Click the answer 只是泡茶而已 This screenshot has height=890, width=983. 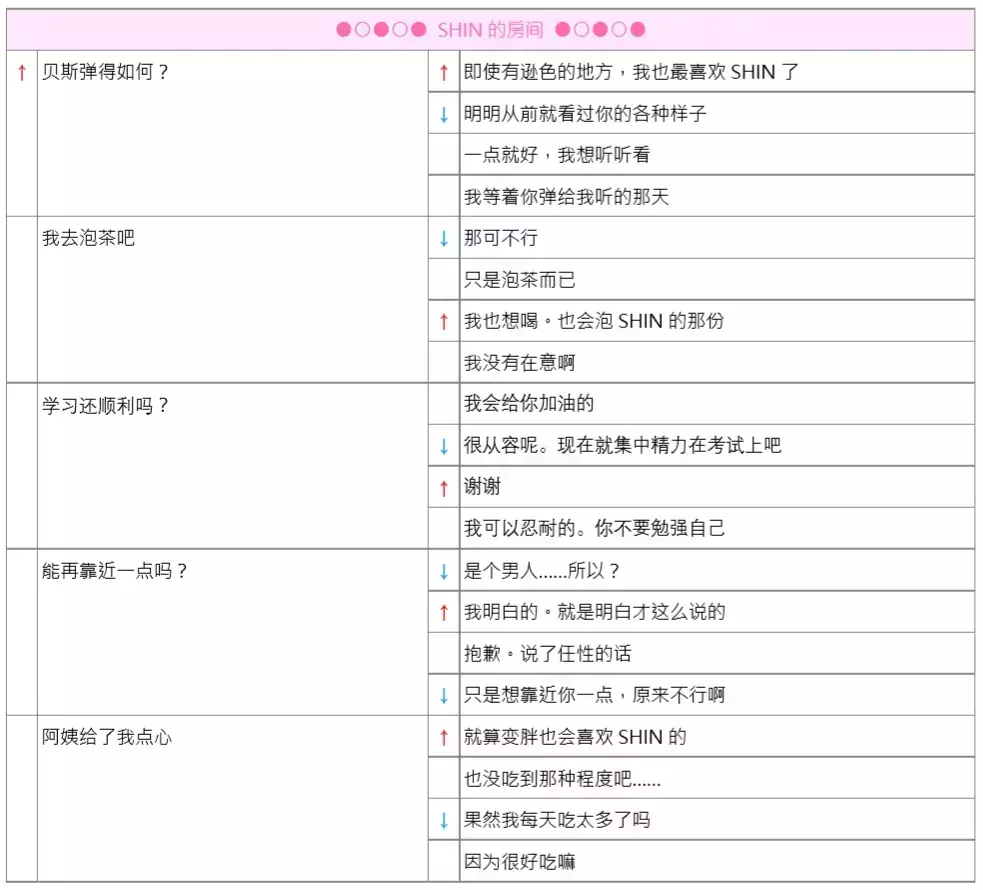click(x=520, y=280)
